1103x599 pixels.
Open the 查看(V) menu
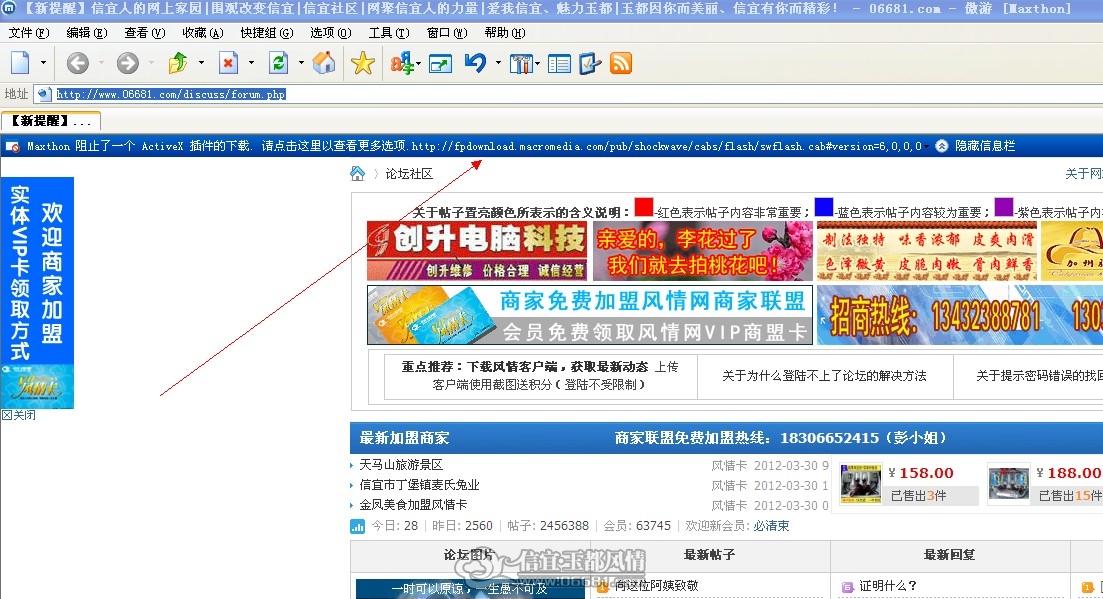coord(144,33)
